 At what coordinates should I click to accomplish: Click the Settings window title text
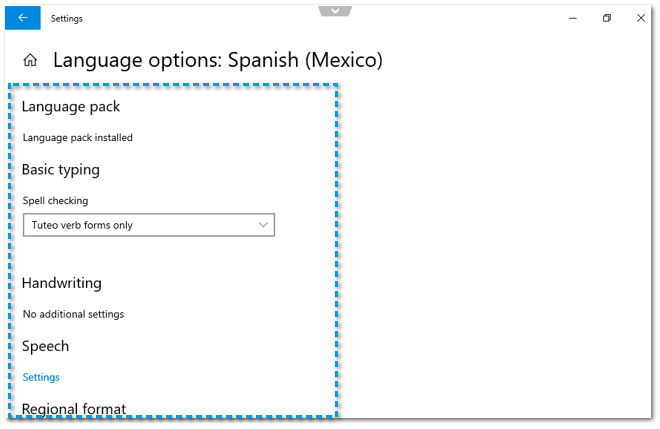(x=67, y=18)
